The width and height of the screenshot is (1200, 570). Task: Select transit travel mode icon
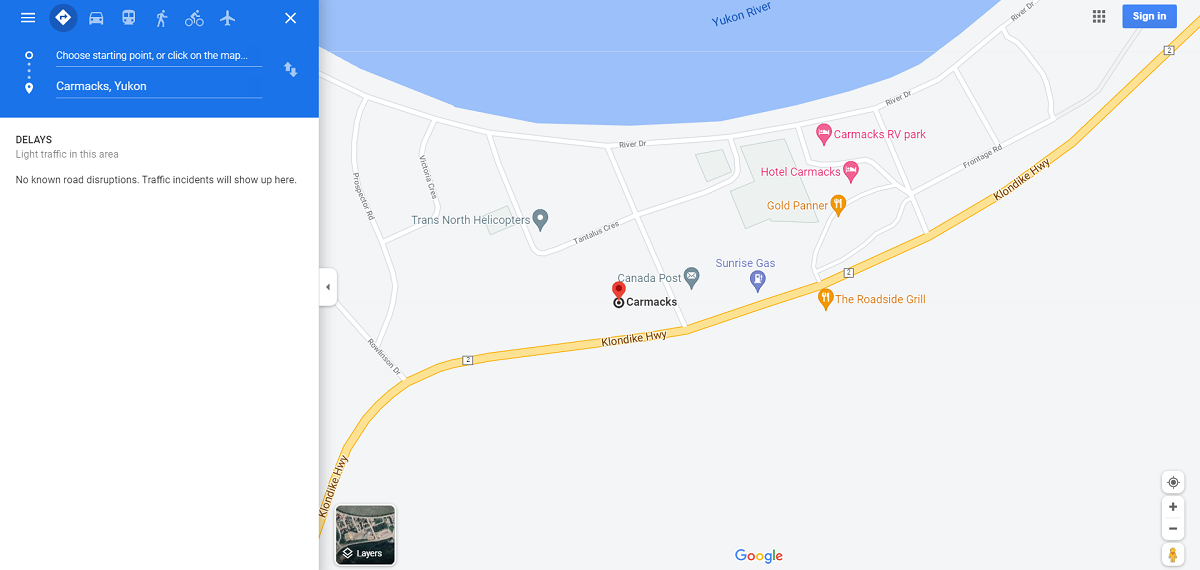129,18
